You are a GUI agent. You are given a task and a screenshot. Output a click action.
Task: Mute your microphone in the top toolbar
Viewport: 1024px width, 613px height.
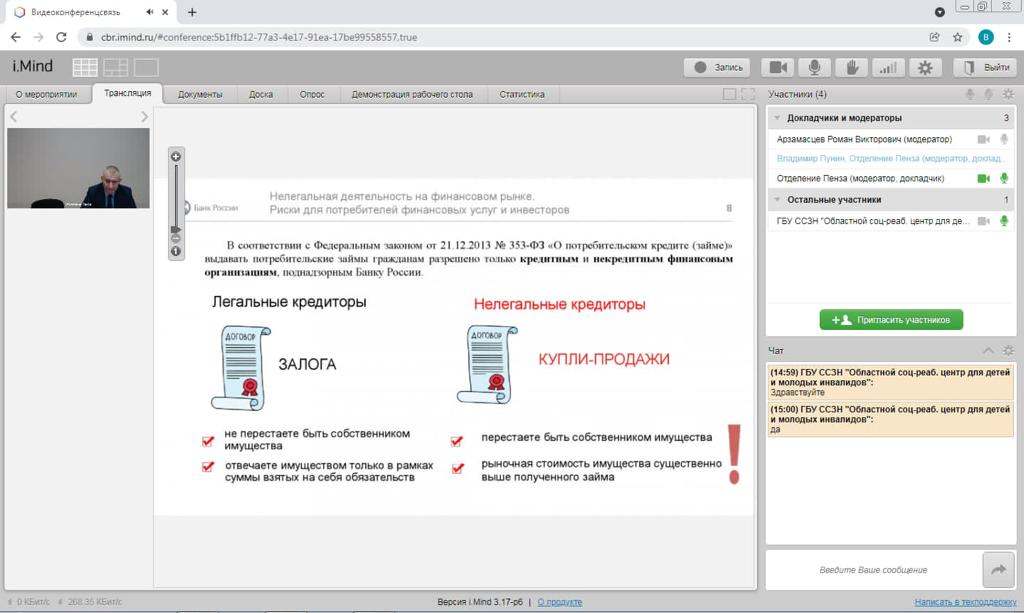(814, 67)
